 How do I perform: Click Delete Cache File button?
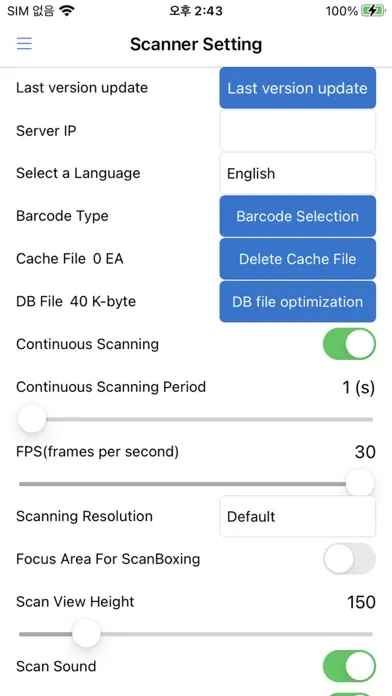coord(297,259)
